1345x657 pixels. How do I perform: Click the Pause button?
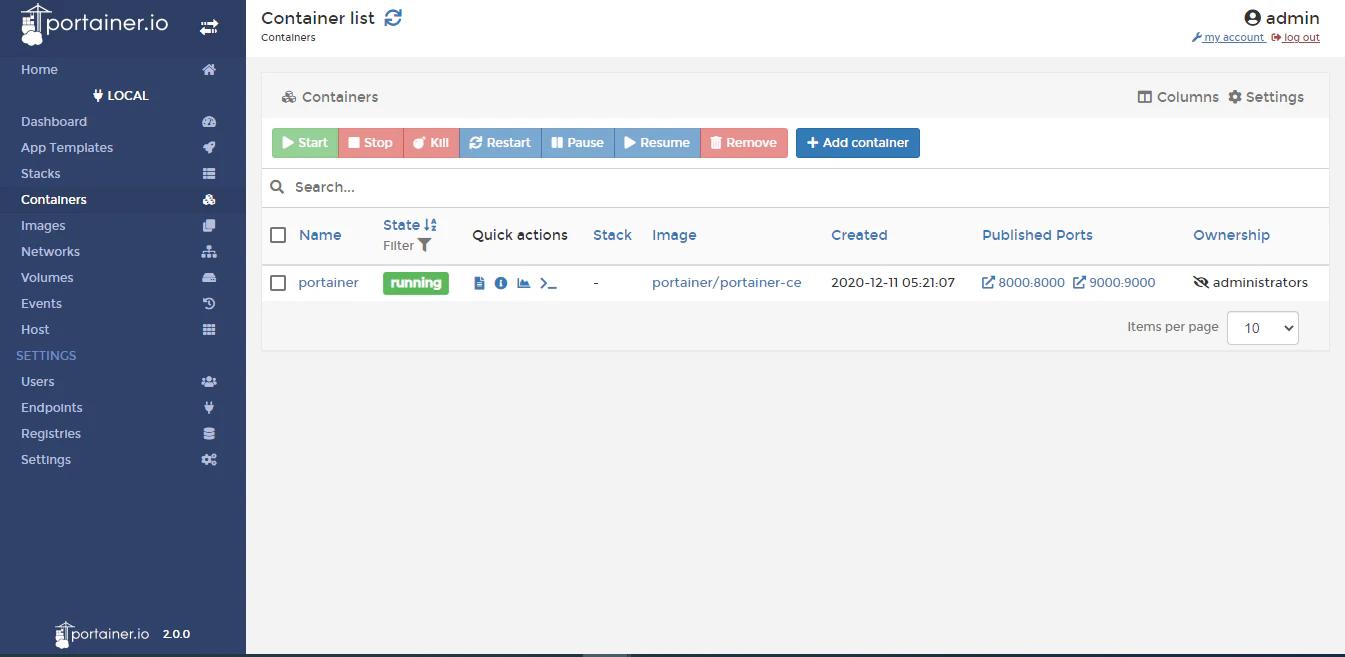click(578, 143)
